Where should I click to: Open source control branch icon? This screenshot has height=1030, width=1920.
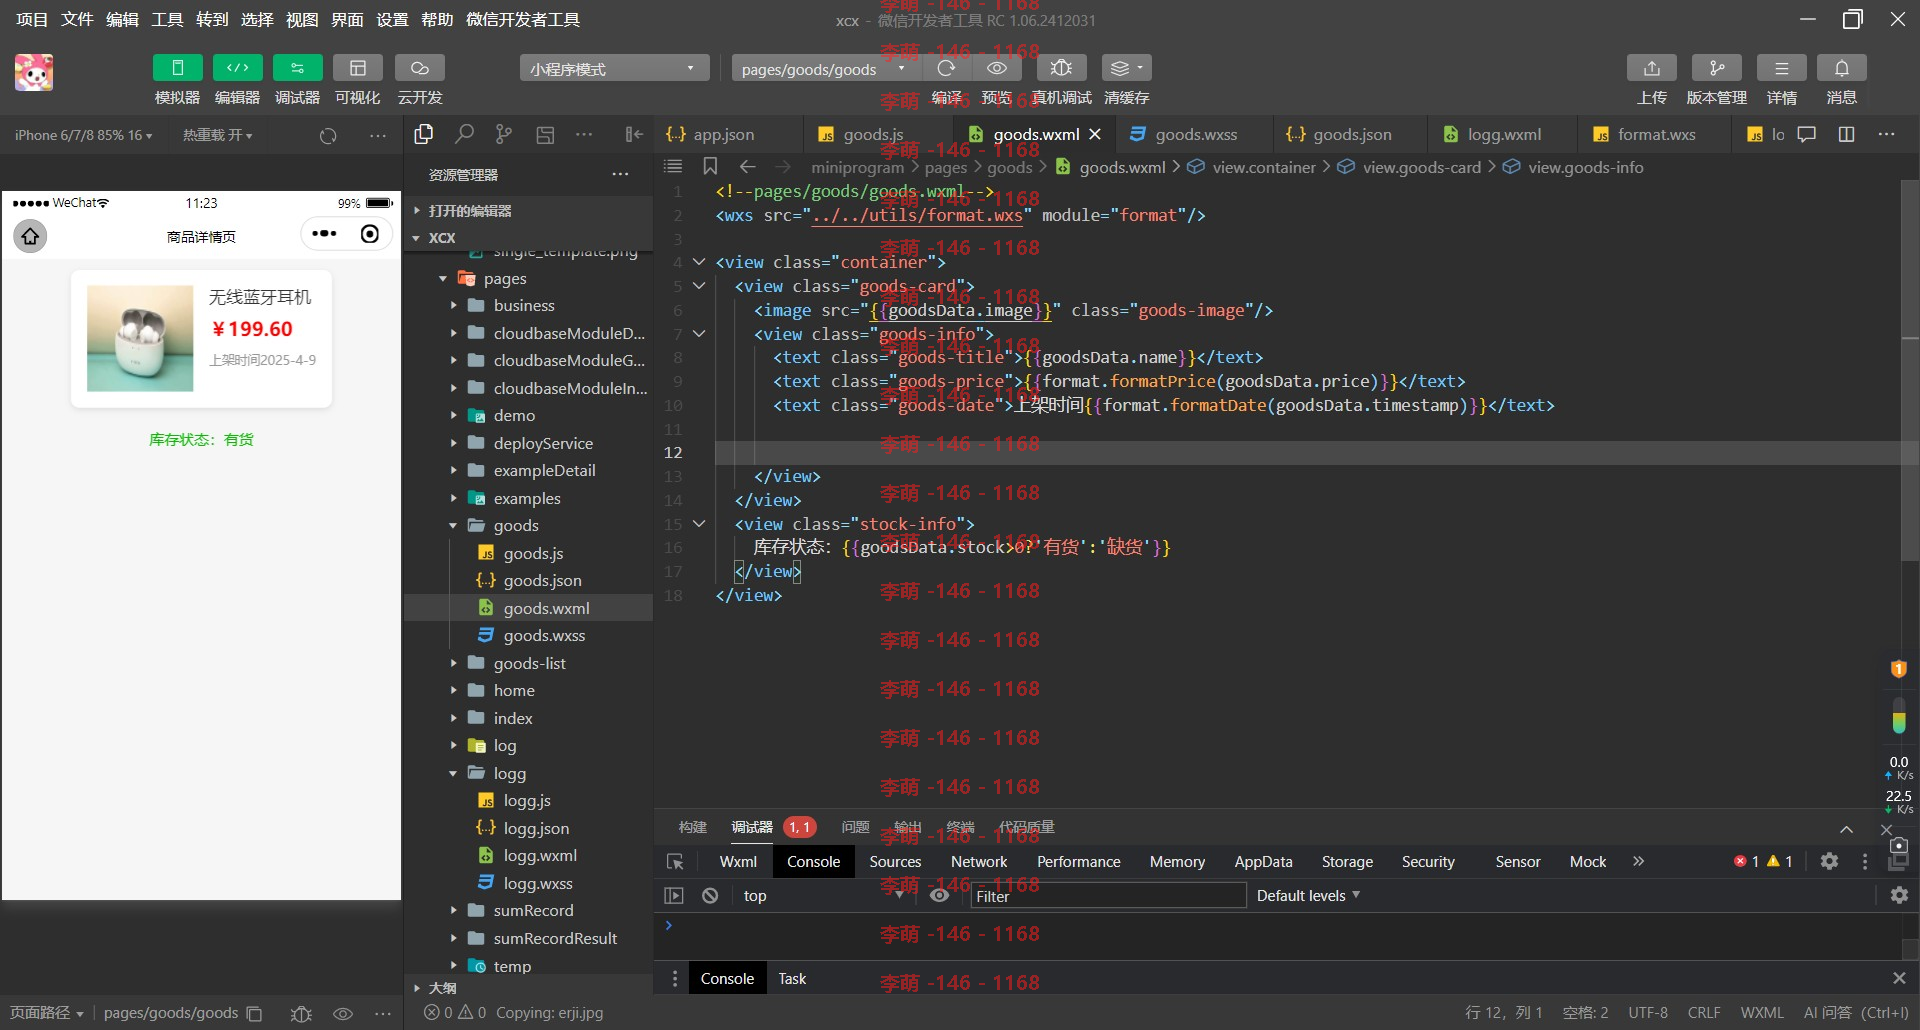[x=504, y=134]
